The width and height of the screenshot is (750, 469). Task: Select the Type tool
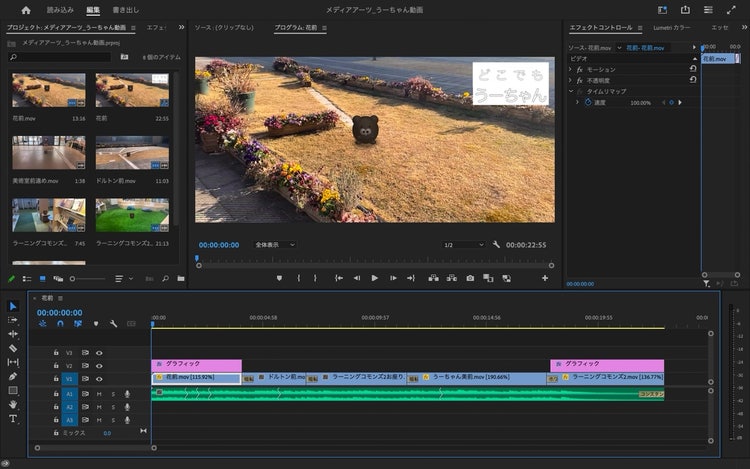(x=13, y=419)
